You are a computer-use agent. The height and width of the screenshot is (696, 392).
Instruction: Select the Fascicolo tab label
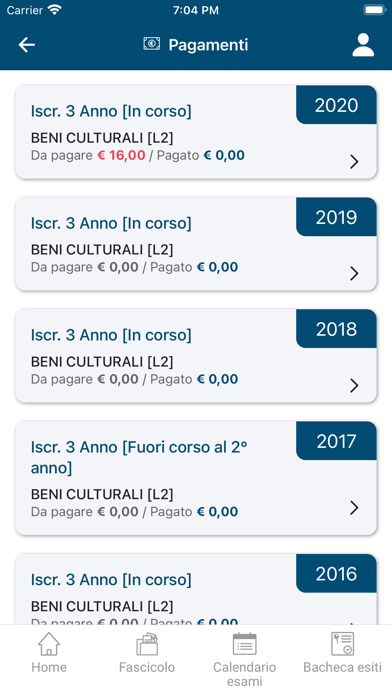pos(147,667)
